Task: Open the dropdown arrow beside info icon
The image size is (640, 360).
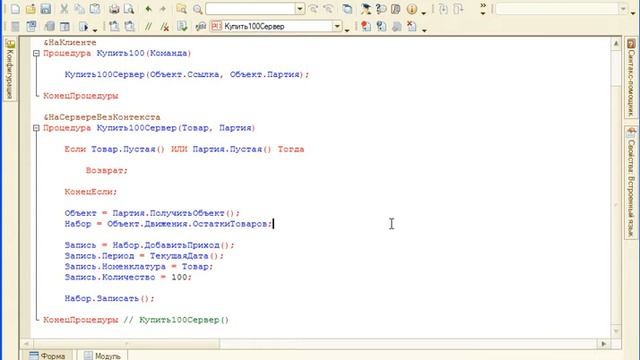Action: (x=423, y=13)
